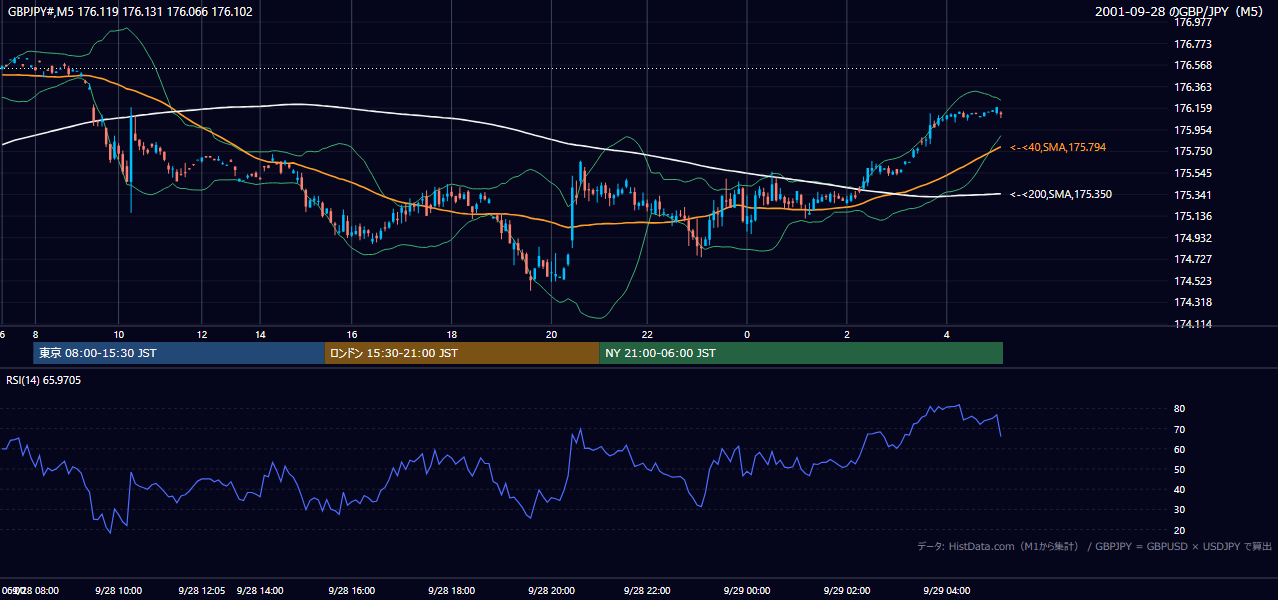Click hour tick 10 under price chart

119,334
